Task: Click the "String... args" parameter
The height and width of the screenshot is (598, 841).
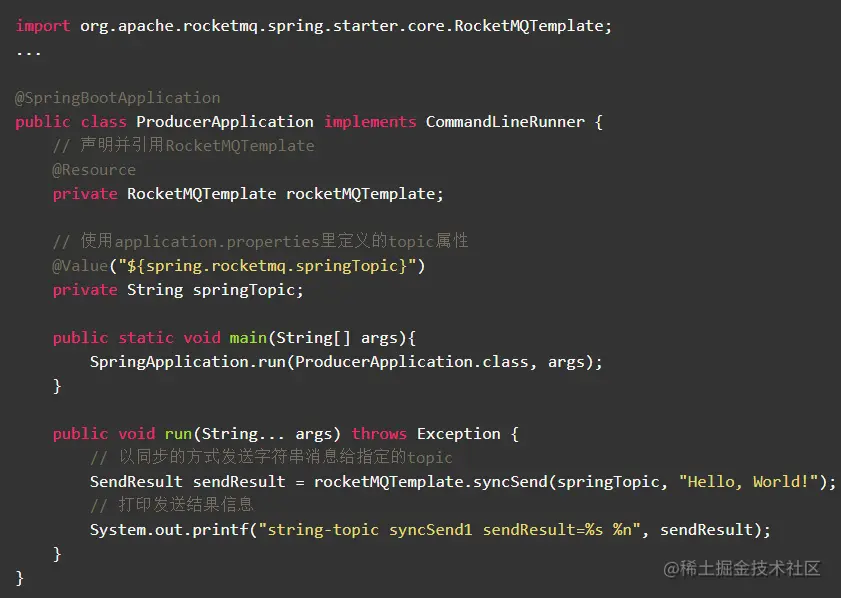Action: (x=267, y=434)
